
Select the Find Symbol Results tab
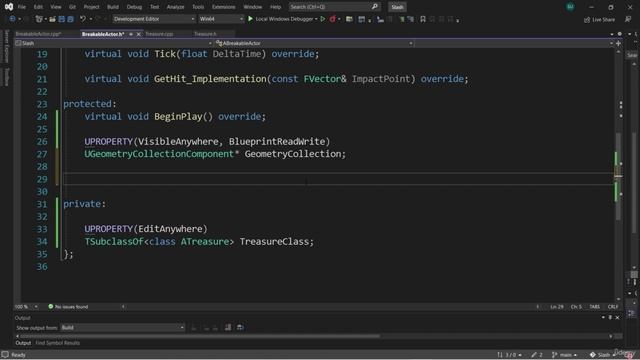pos(58,343)
